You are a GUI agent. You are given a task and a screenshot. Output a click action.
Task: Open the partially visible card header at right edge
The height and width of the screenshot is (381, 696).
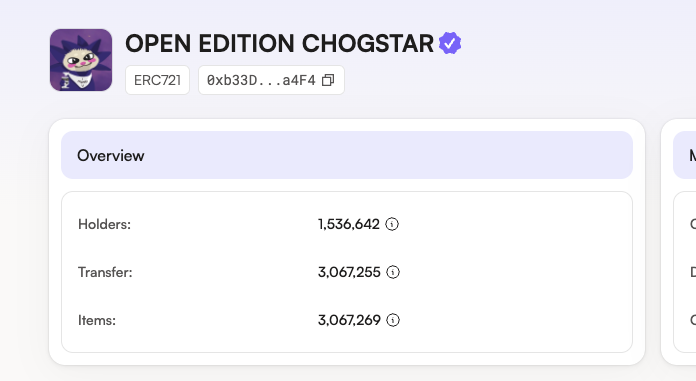point(684,155)
